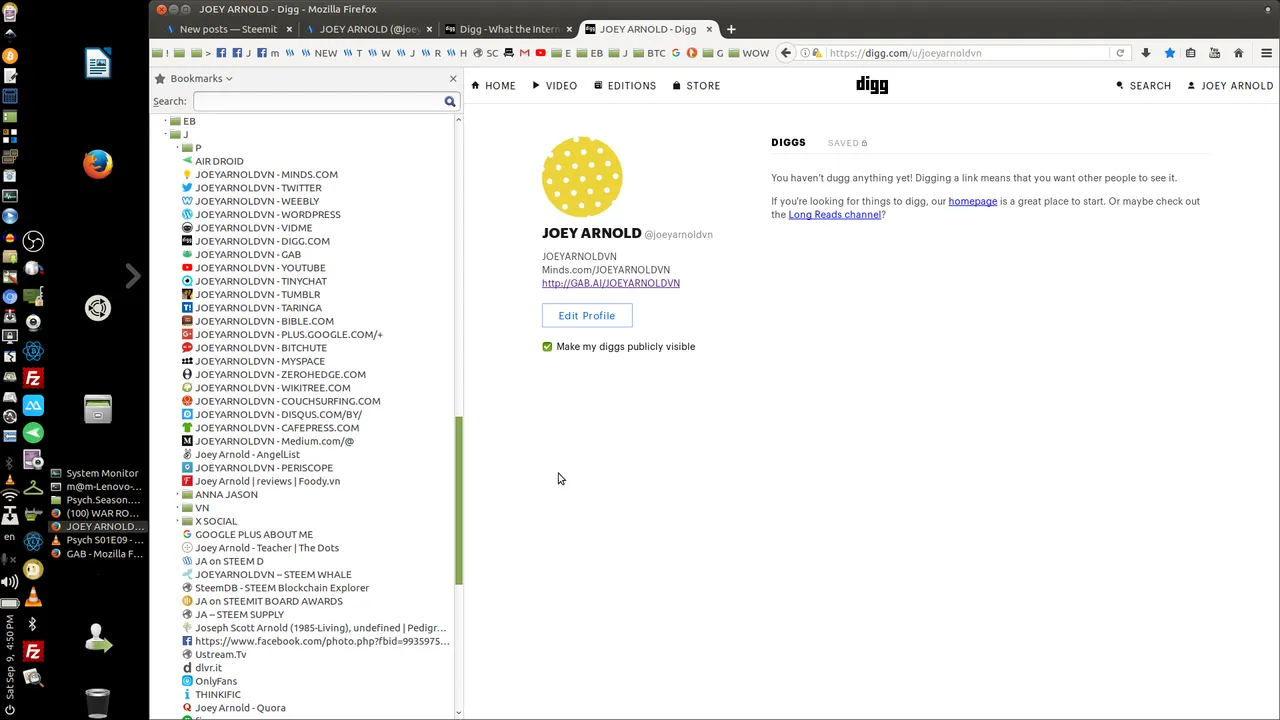The height and width of the screenshot is (720, 1280).
Task: Click the sidebar scrollbar down arrow
Action: point(459,713)
